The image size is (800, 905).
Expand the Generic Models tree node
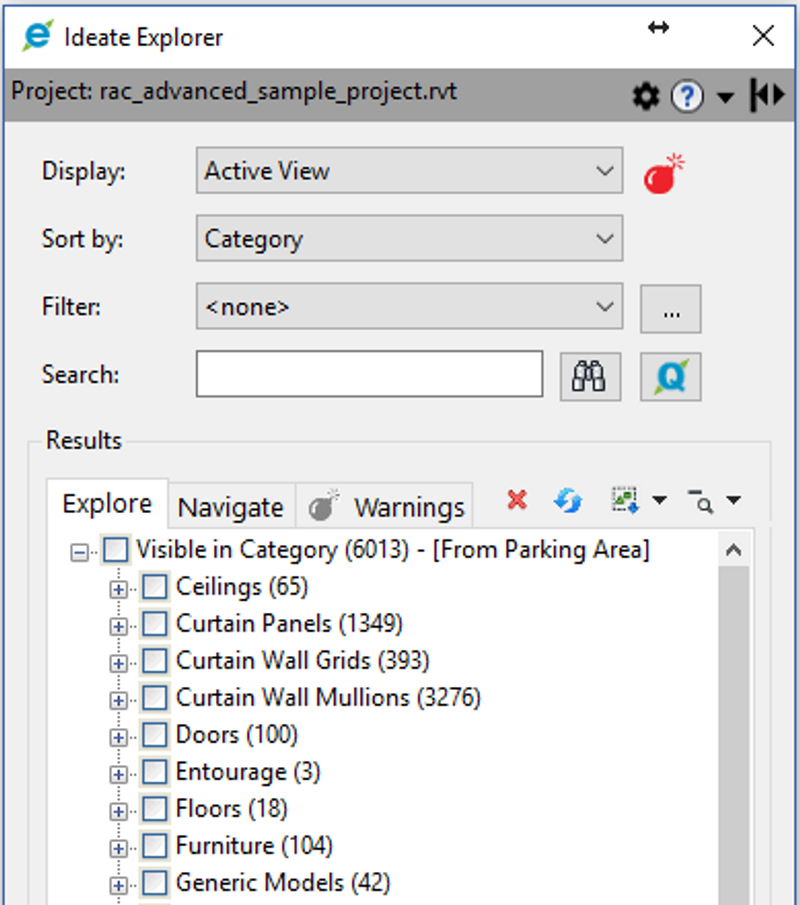[118, 885]
